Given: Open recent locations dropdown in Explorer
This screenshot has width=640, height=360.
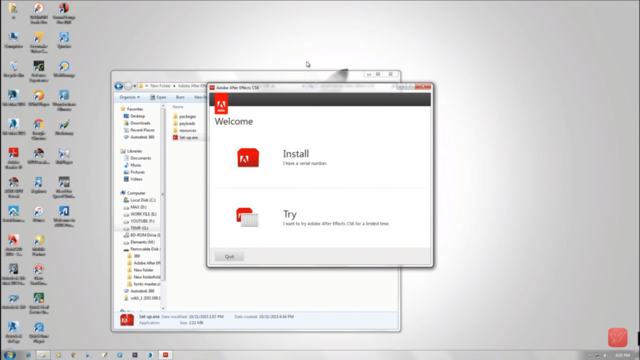Looking at the screenshot, I should (x=135, y=86).
